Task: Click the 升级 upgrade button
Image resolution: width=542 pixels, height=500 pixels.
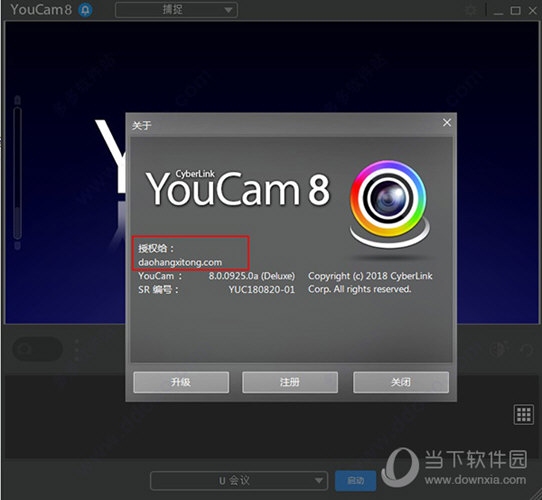Action: click(x=181, y=382)
